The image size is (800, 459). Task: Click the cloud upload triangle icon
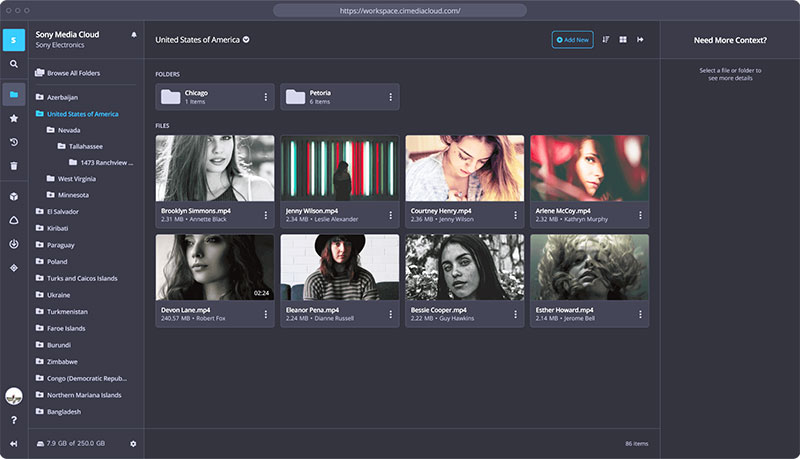pyautogui.click(x=14, y=220)
